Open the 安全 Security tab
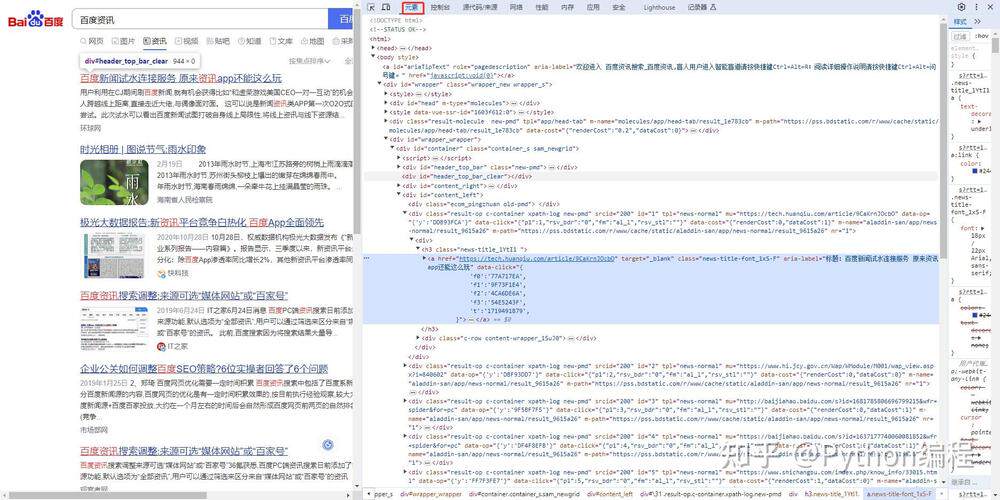Screen dimensions: 1000x500 click(x=619, y=8)
